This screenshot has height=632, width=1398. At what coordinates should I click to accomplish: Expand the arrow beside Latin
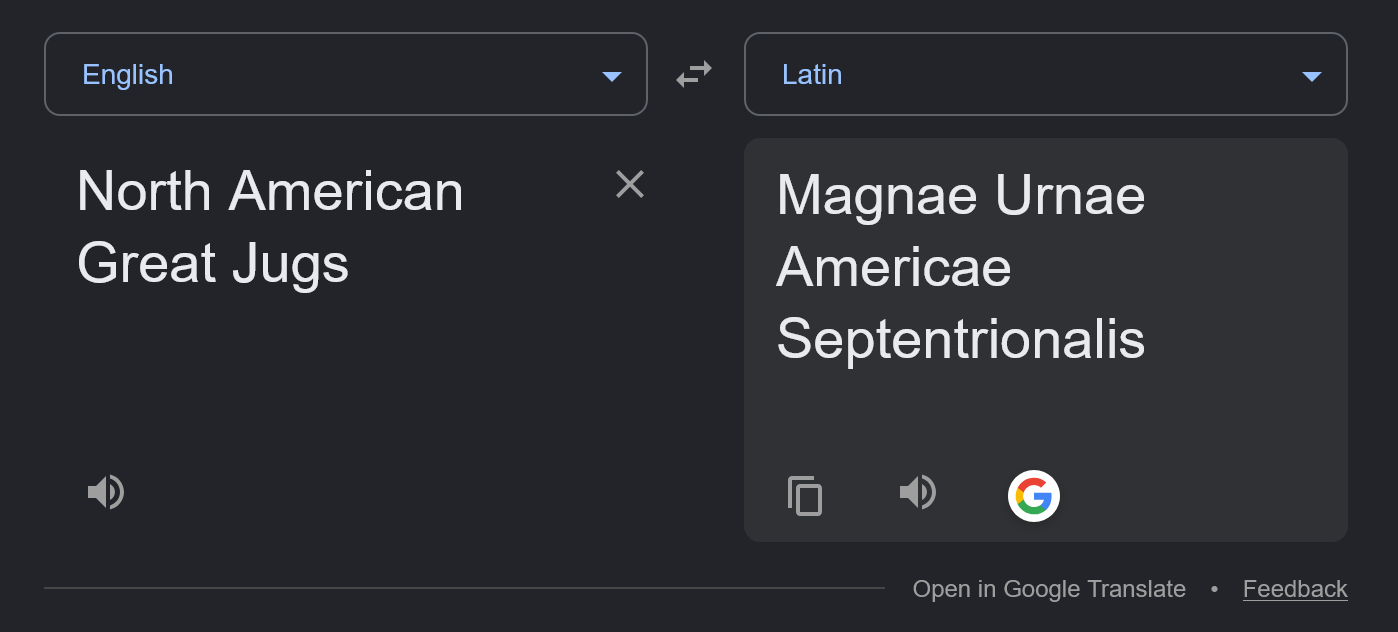1312,77
